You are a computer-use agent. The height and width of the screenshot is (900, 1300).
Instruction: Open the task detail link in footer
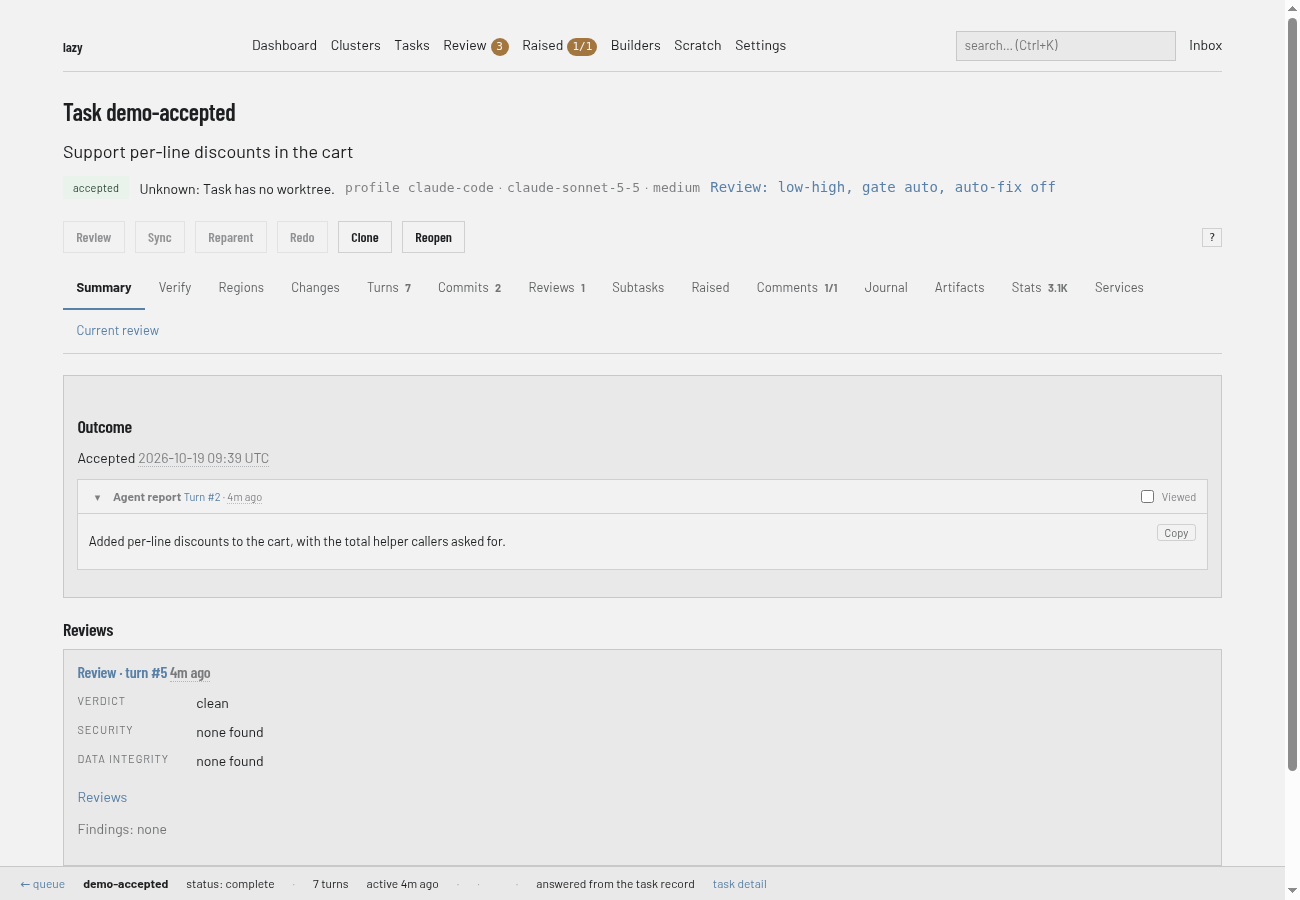coord(740,884)
